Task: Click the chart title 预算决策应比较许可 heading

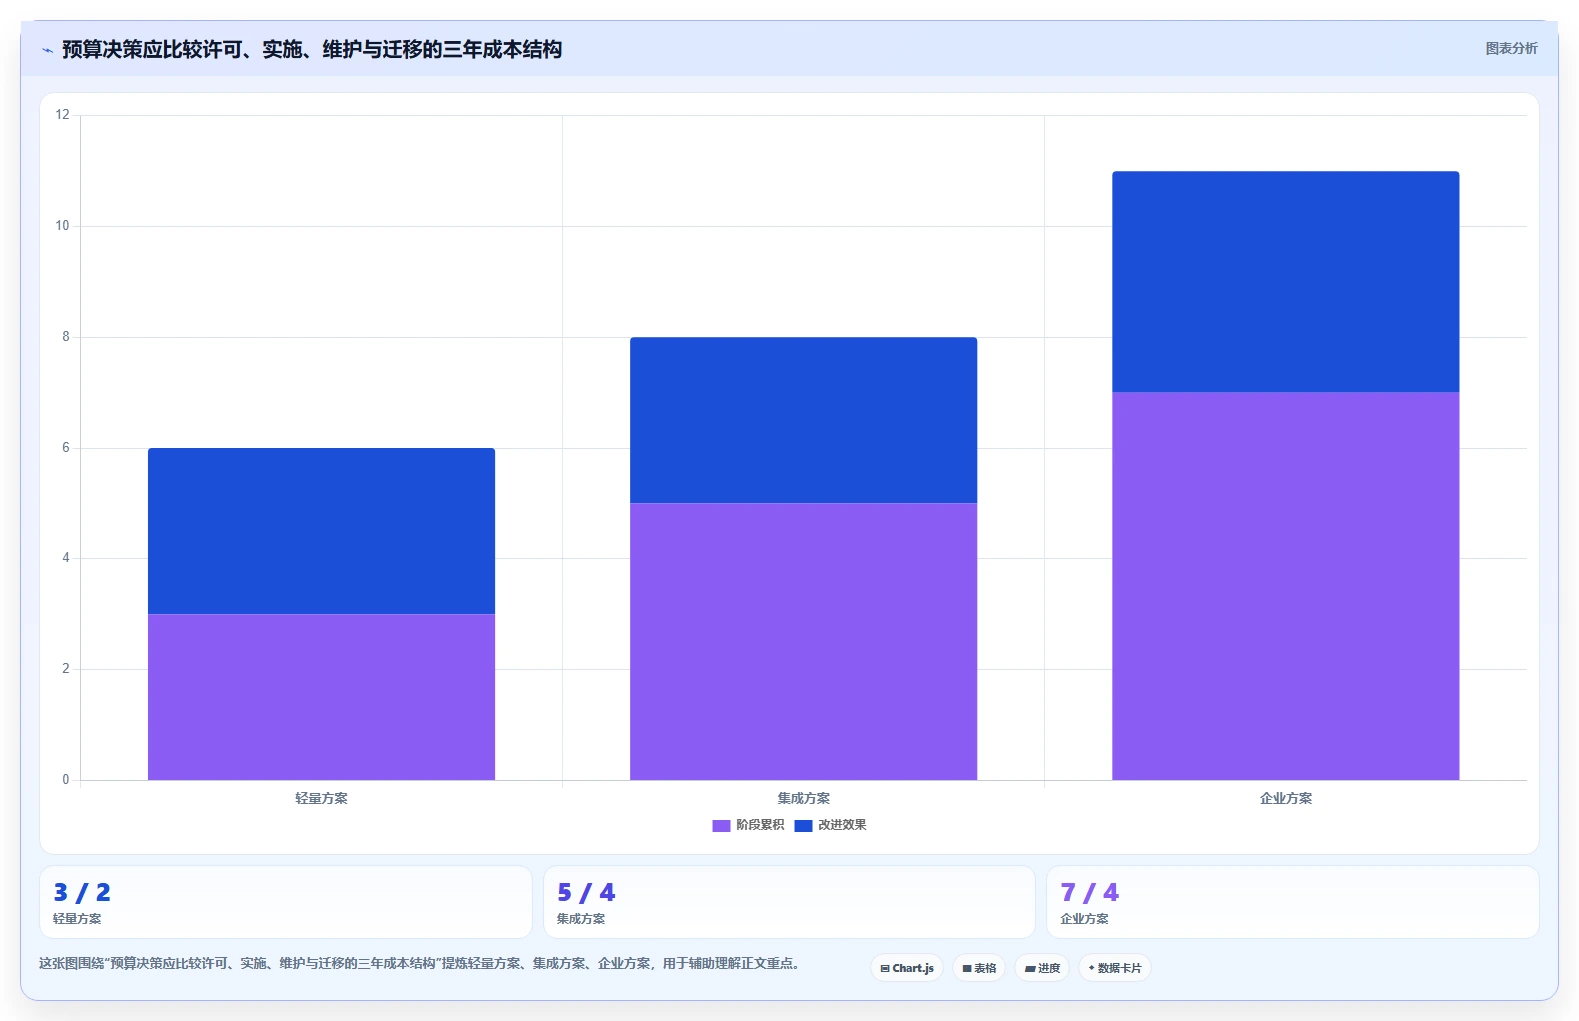Action: point(312,49)
